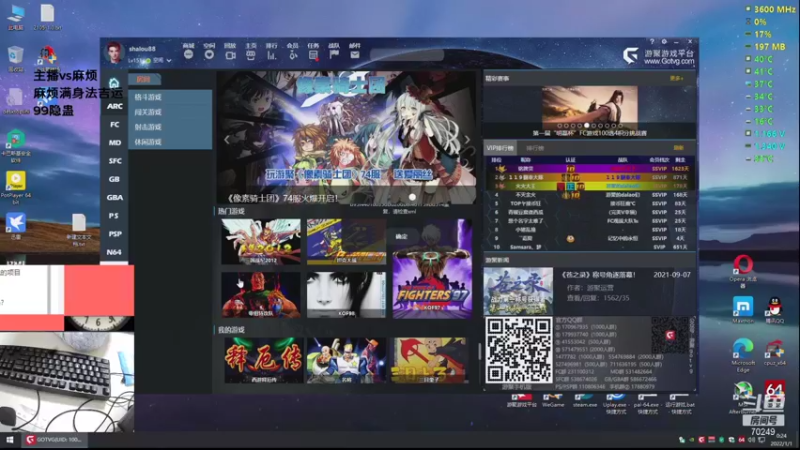The image size is (800, 450).
Task: Open the KOF97 Fighters game thumbnail
Action: (432, 269)
